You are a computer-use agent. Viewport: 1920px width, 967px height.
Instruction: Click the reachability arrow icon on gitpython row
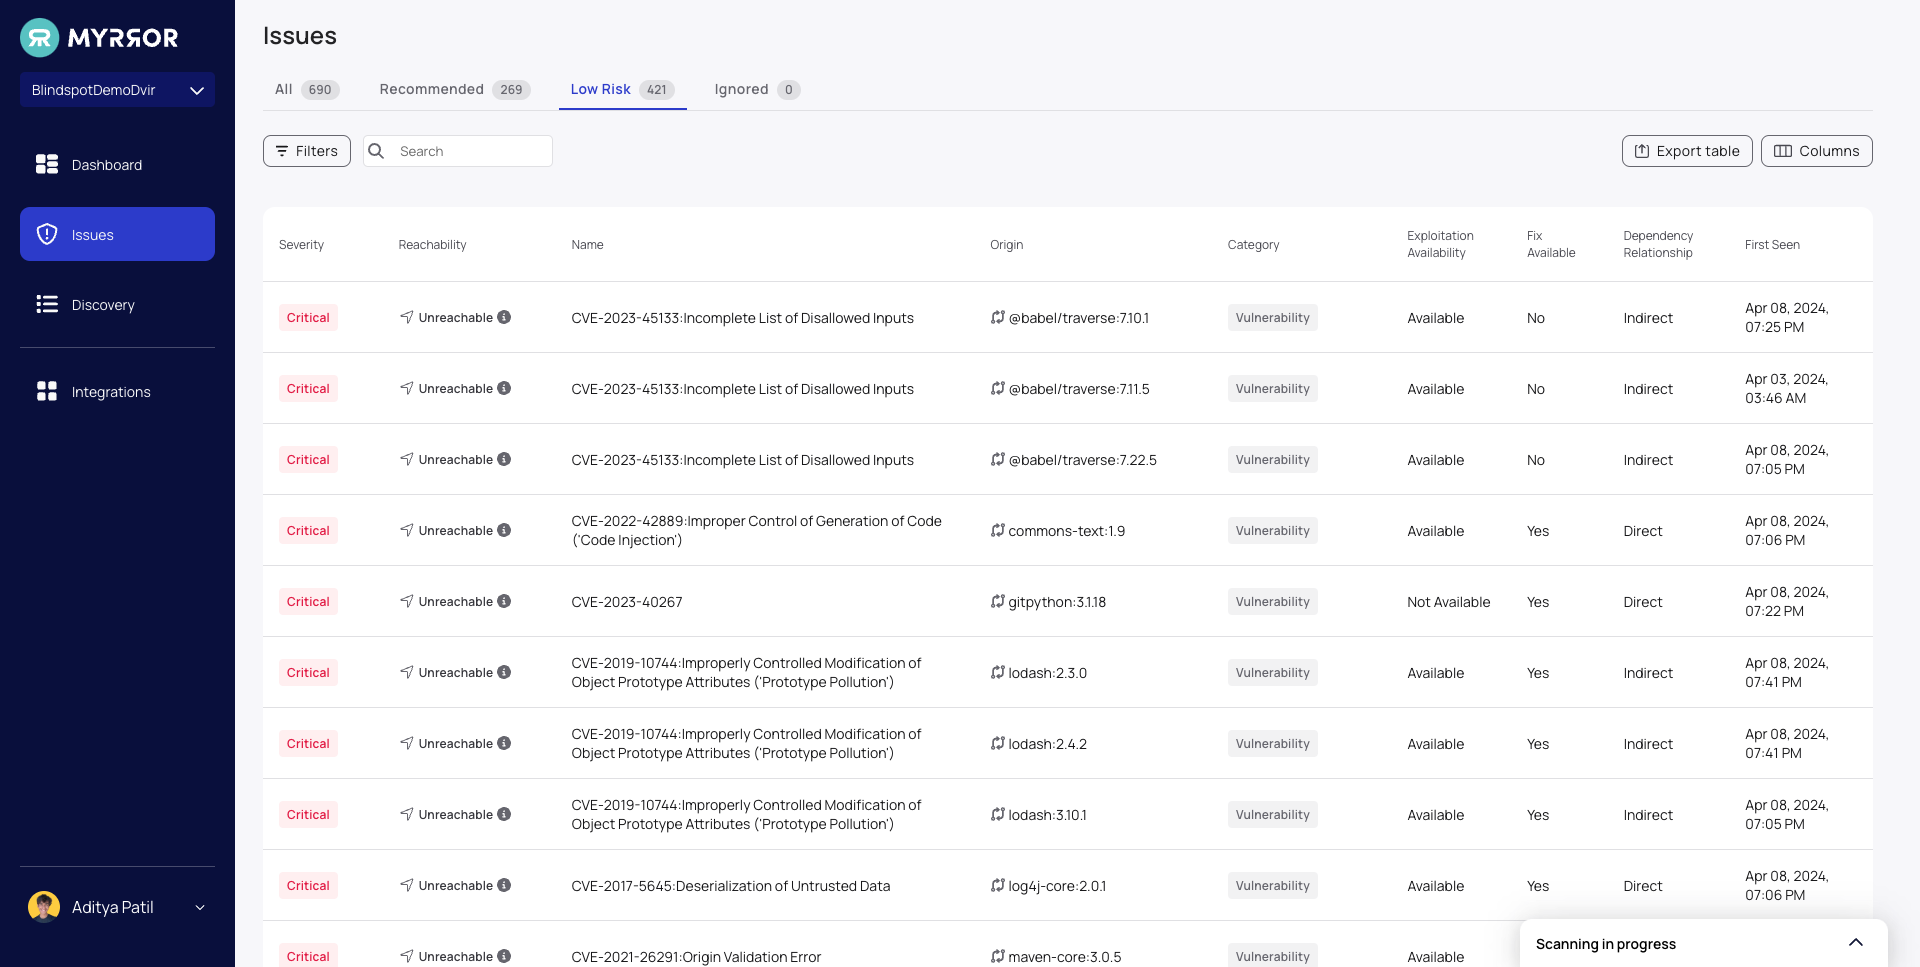pyautogui.click(x=407, y=601)
